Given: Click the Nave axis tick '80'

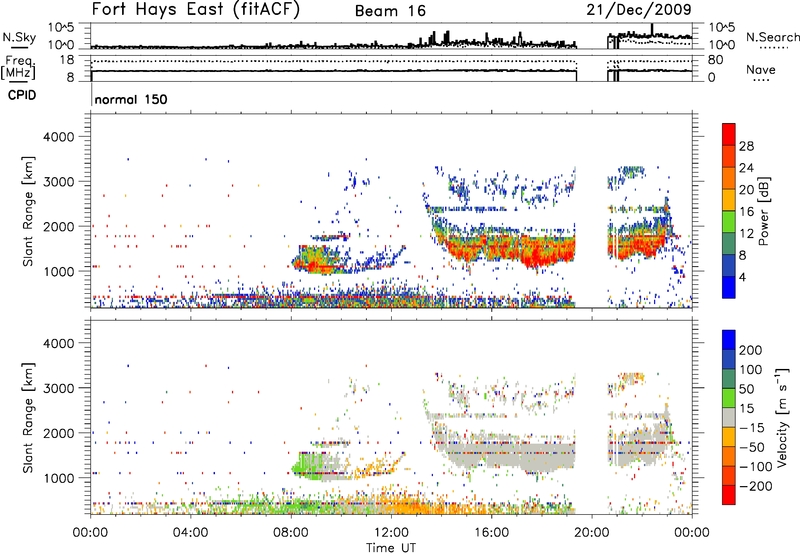Looking at the screenshot, I should click(x=715, y=60).
